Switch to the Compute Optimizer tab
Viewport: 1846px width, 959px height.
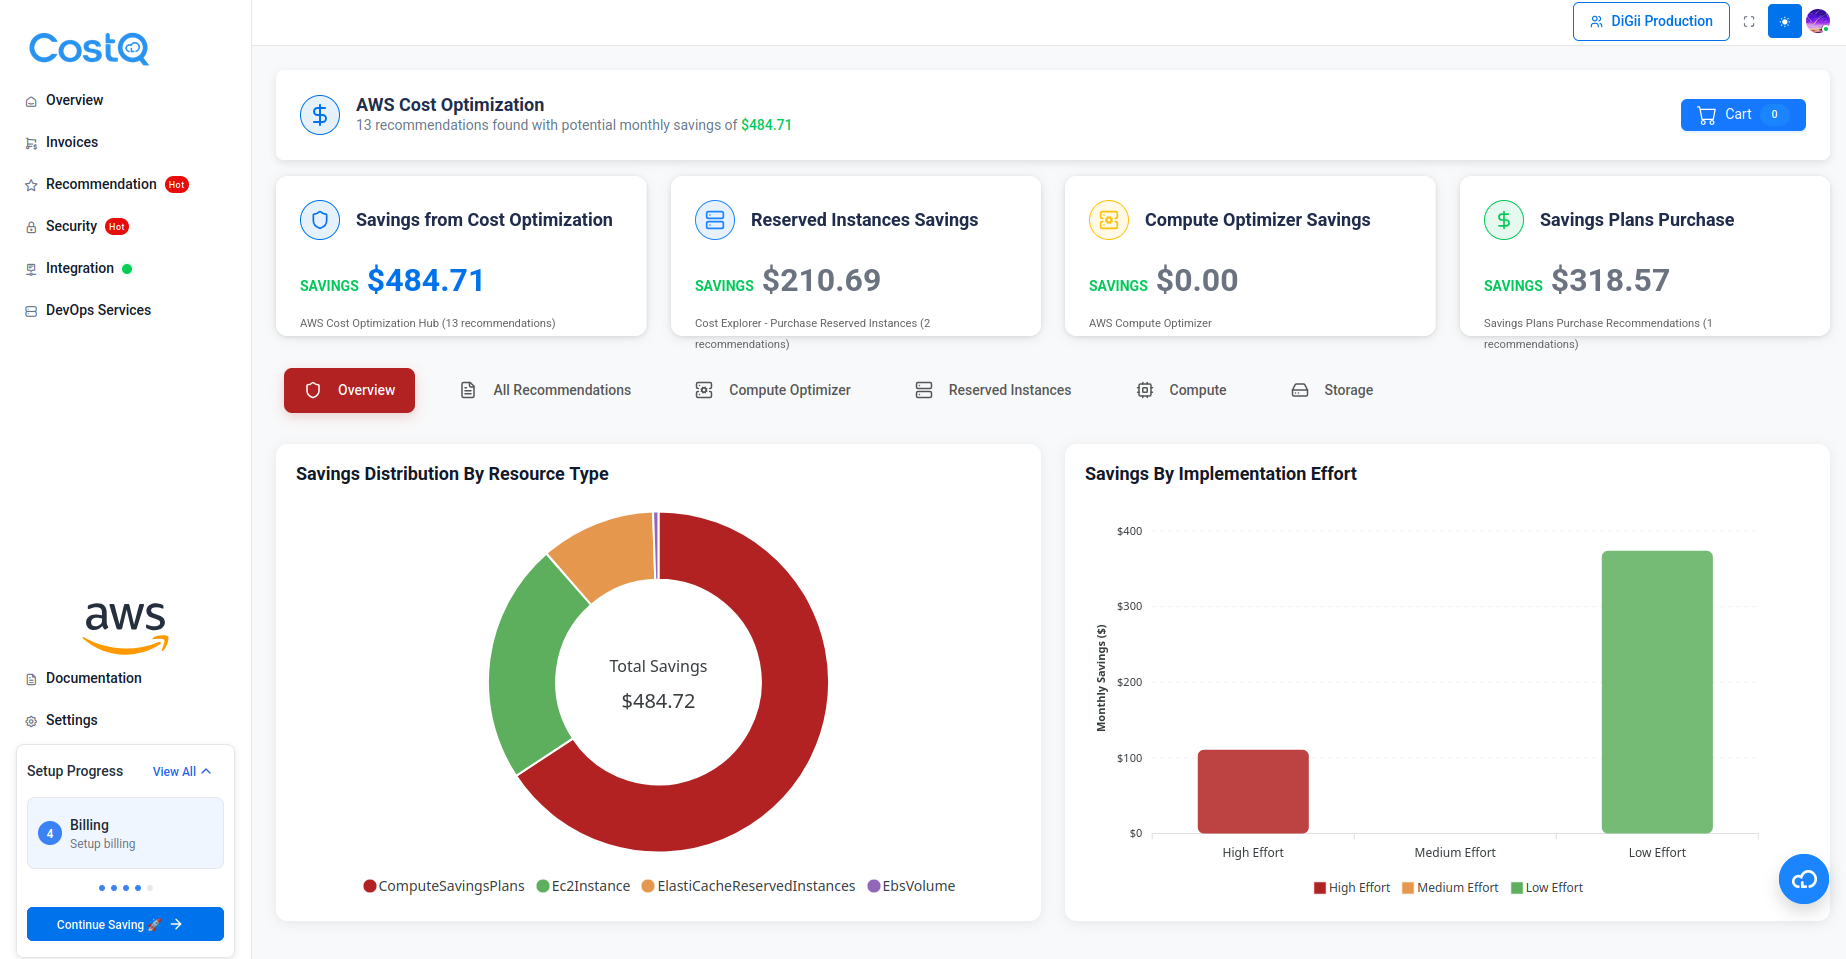pyautogui.click(x=773, y=390)
